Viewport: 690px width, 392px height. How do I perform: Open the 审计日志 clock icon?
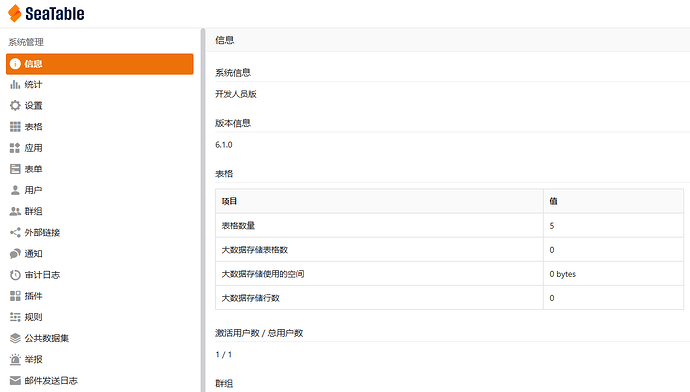click(x=15, y=275)
